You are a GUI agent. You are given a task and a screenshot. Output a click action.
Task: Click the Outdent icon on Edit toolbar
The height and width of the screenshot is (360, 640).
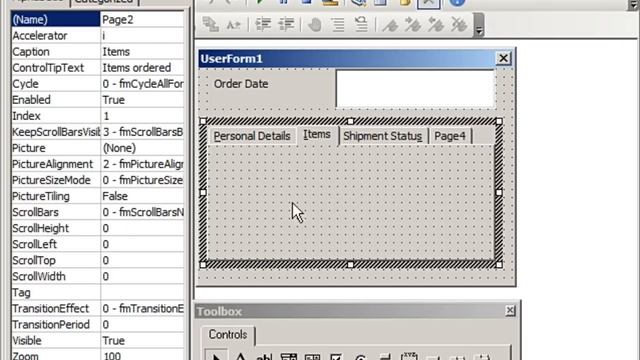(x=286, y=24)
